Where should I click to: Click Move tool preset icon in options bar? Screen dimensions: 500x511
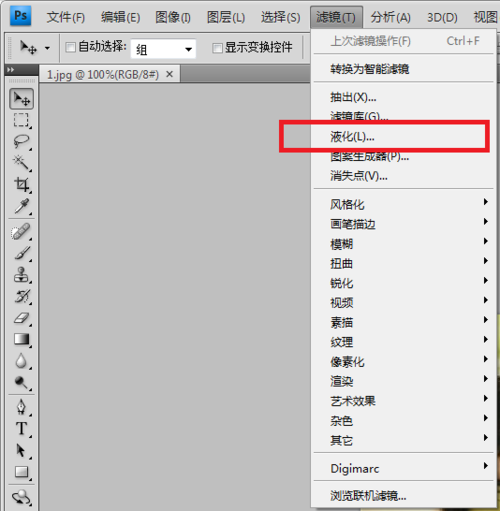coord(28,48)
